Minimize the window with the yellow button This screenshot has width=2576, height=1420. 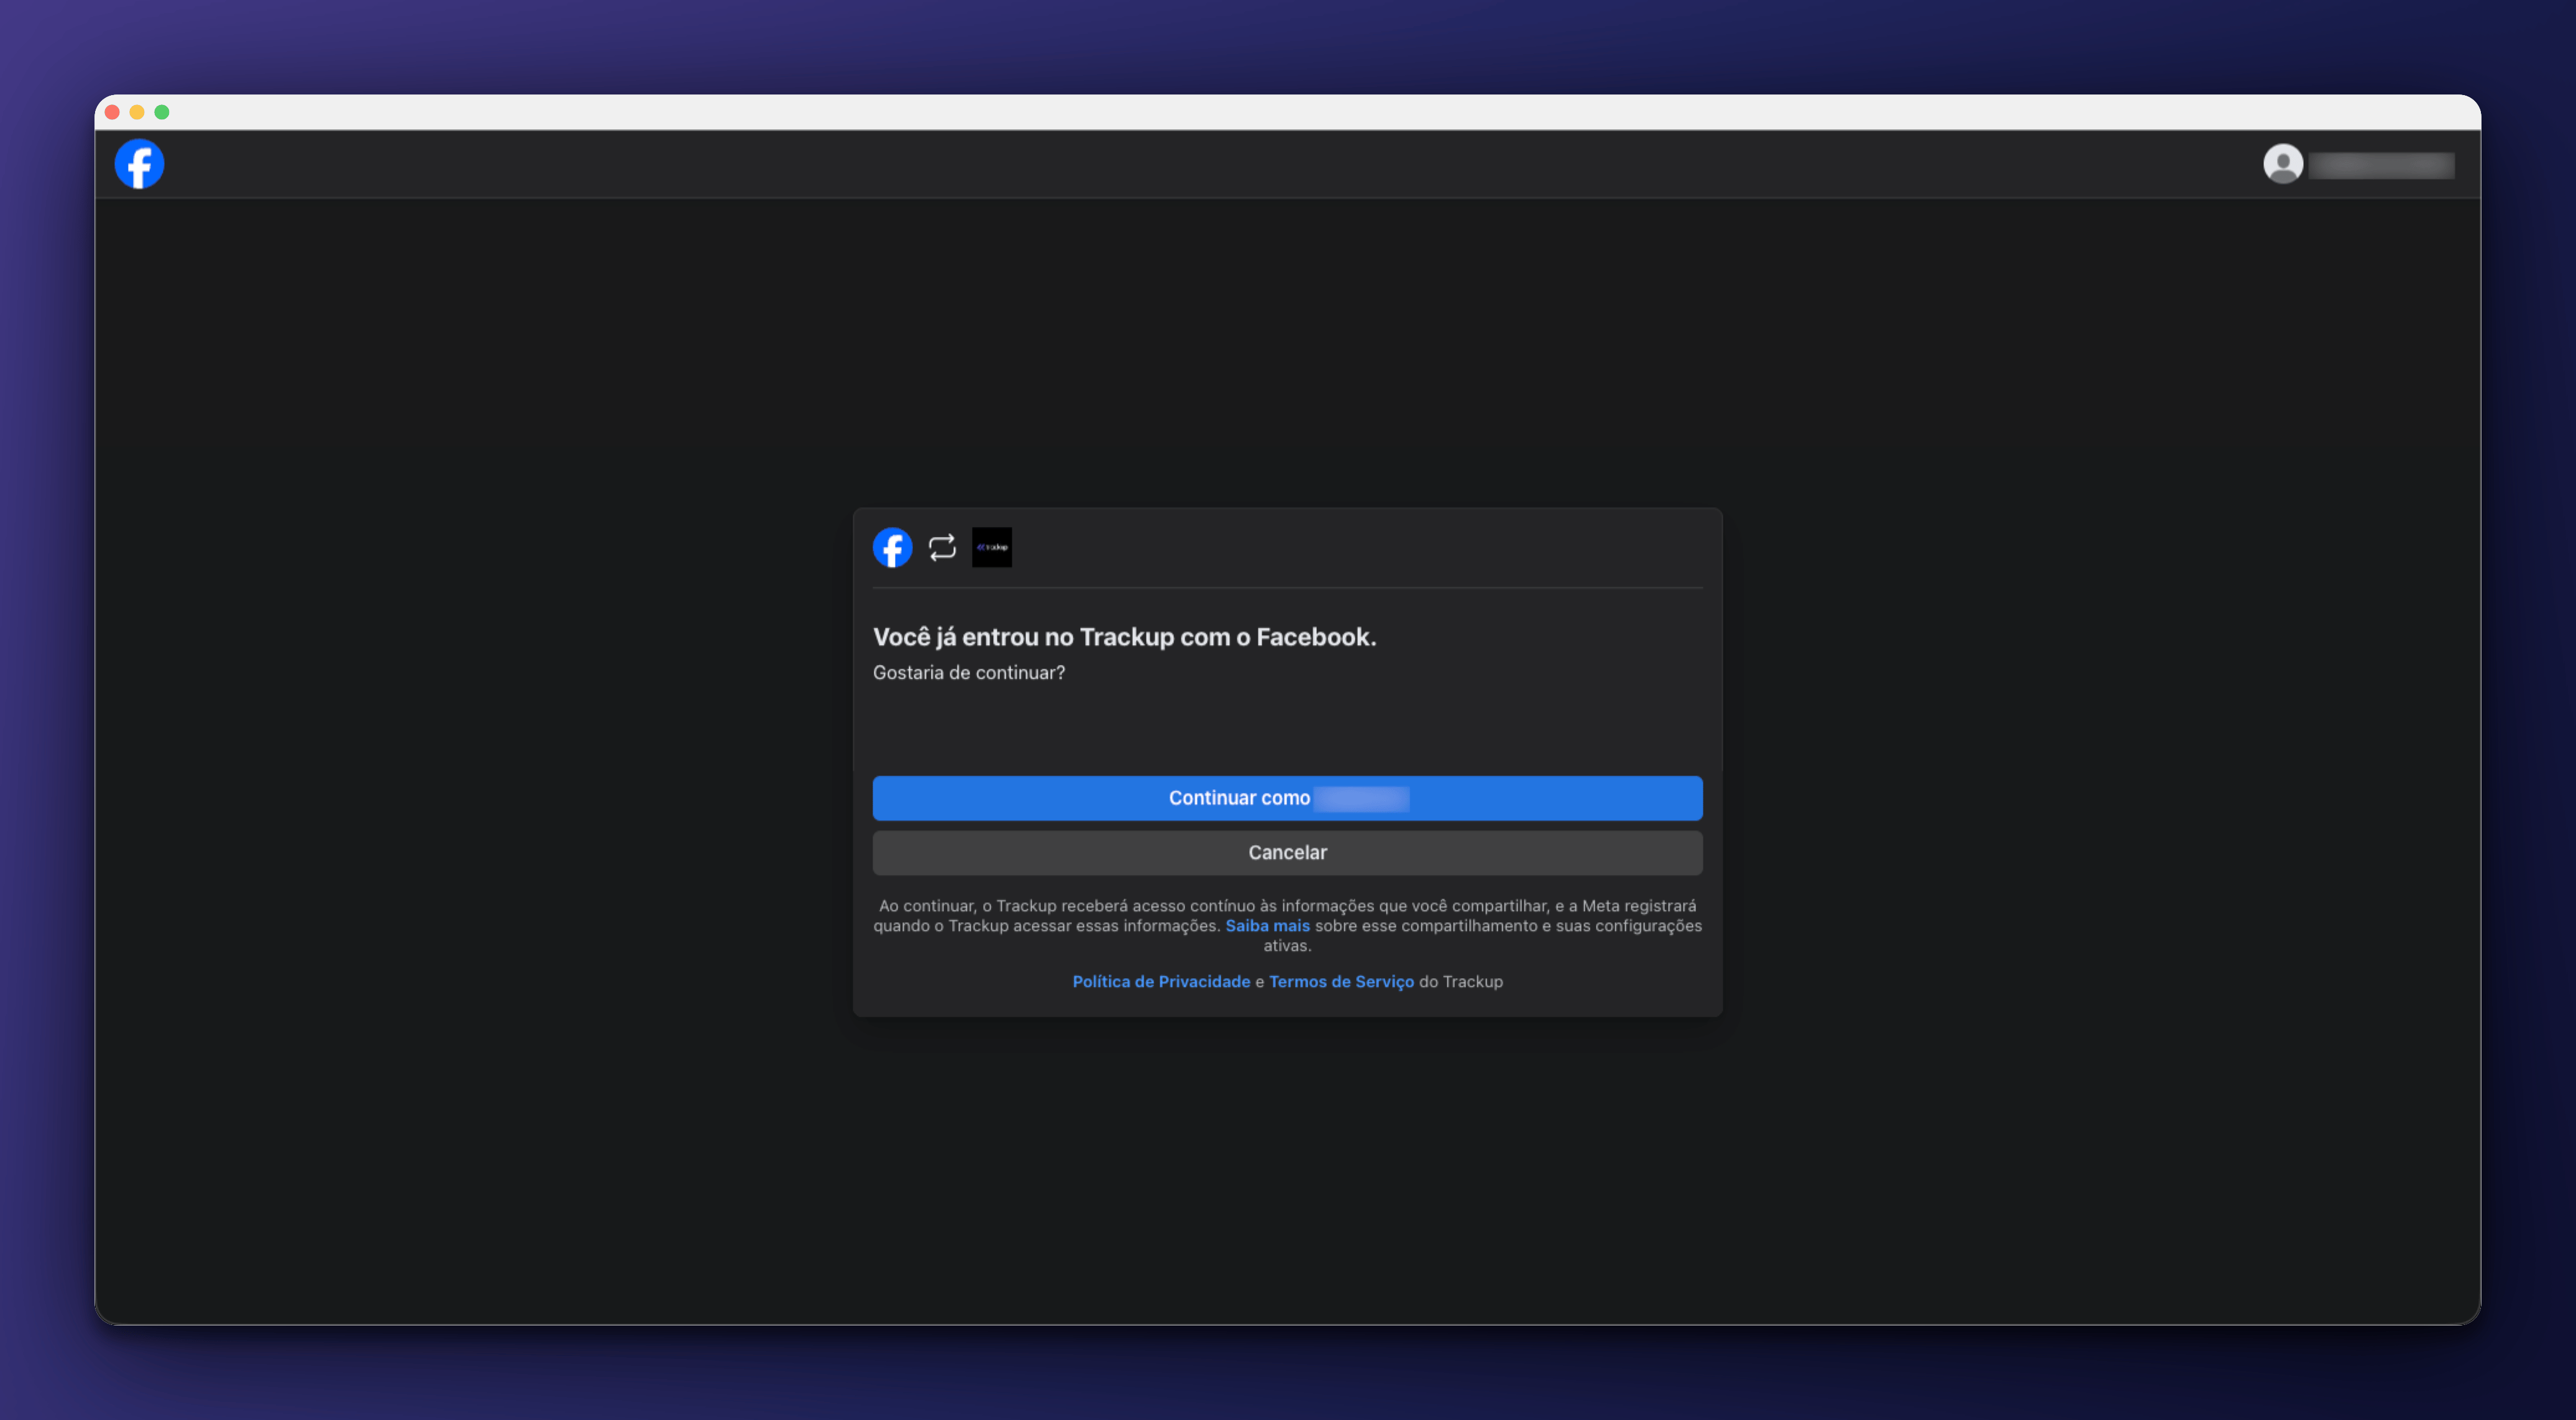(x=137, y=112)
